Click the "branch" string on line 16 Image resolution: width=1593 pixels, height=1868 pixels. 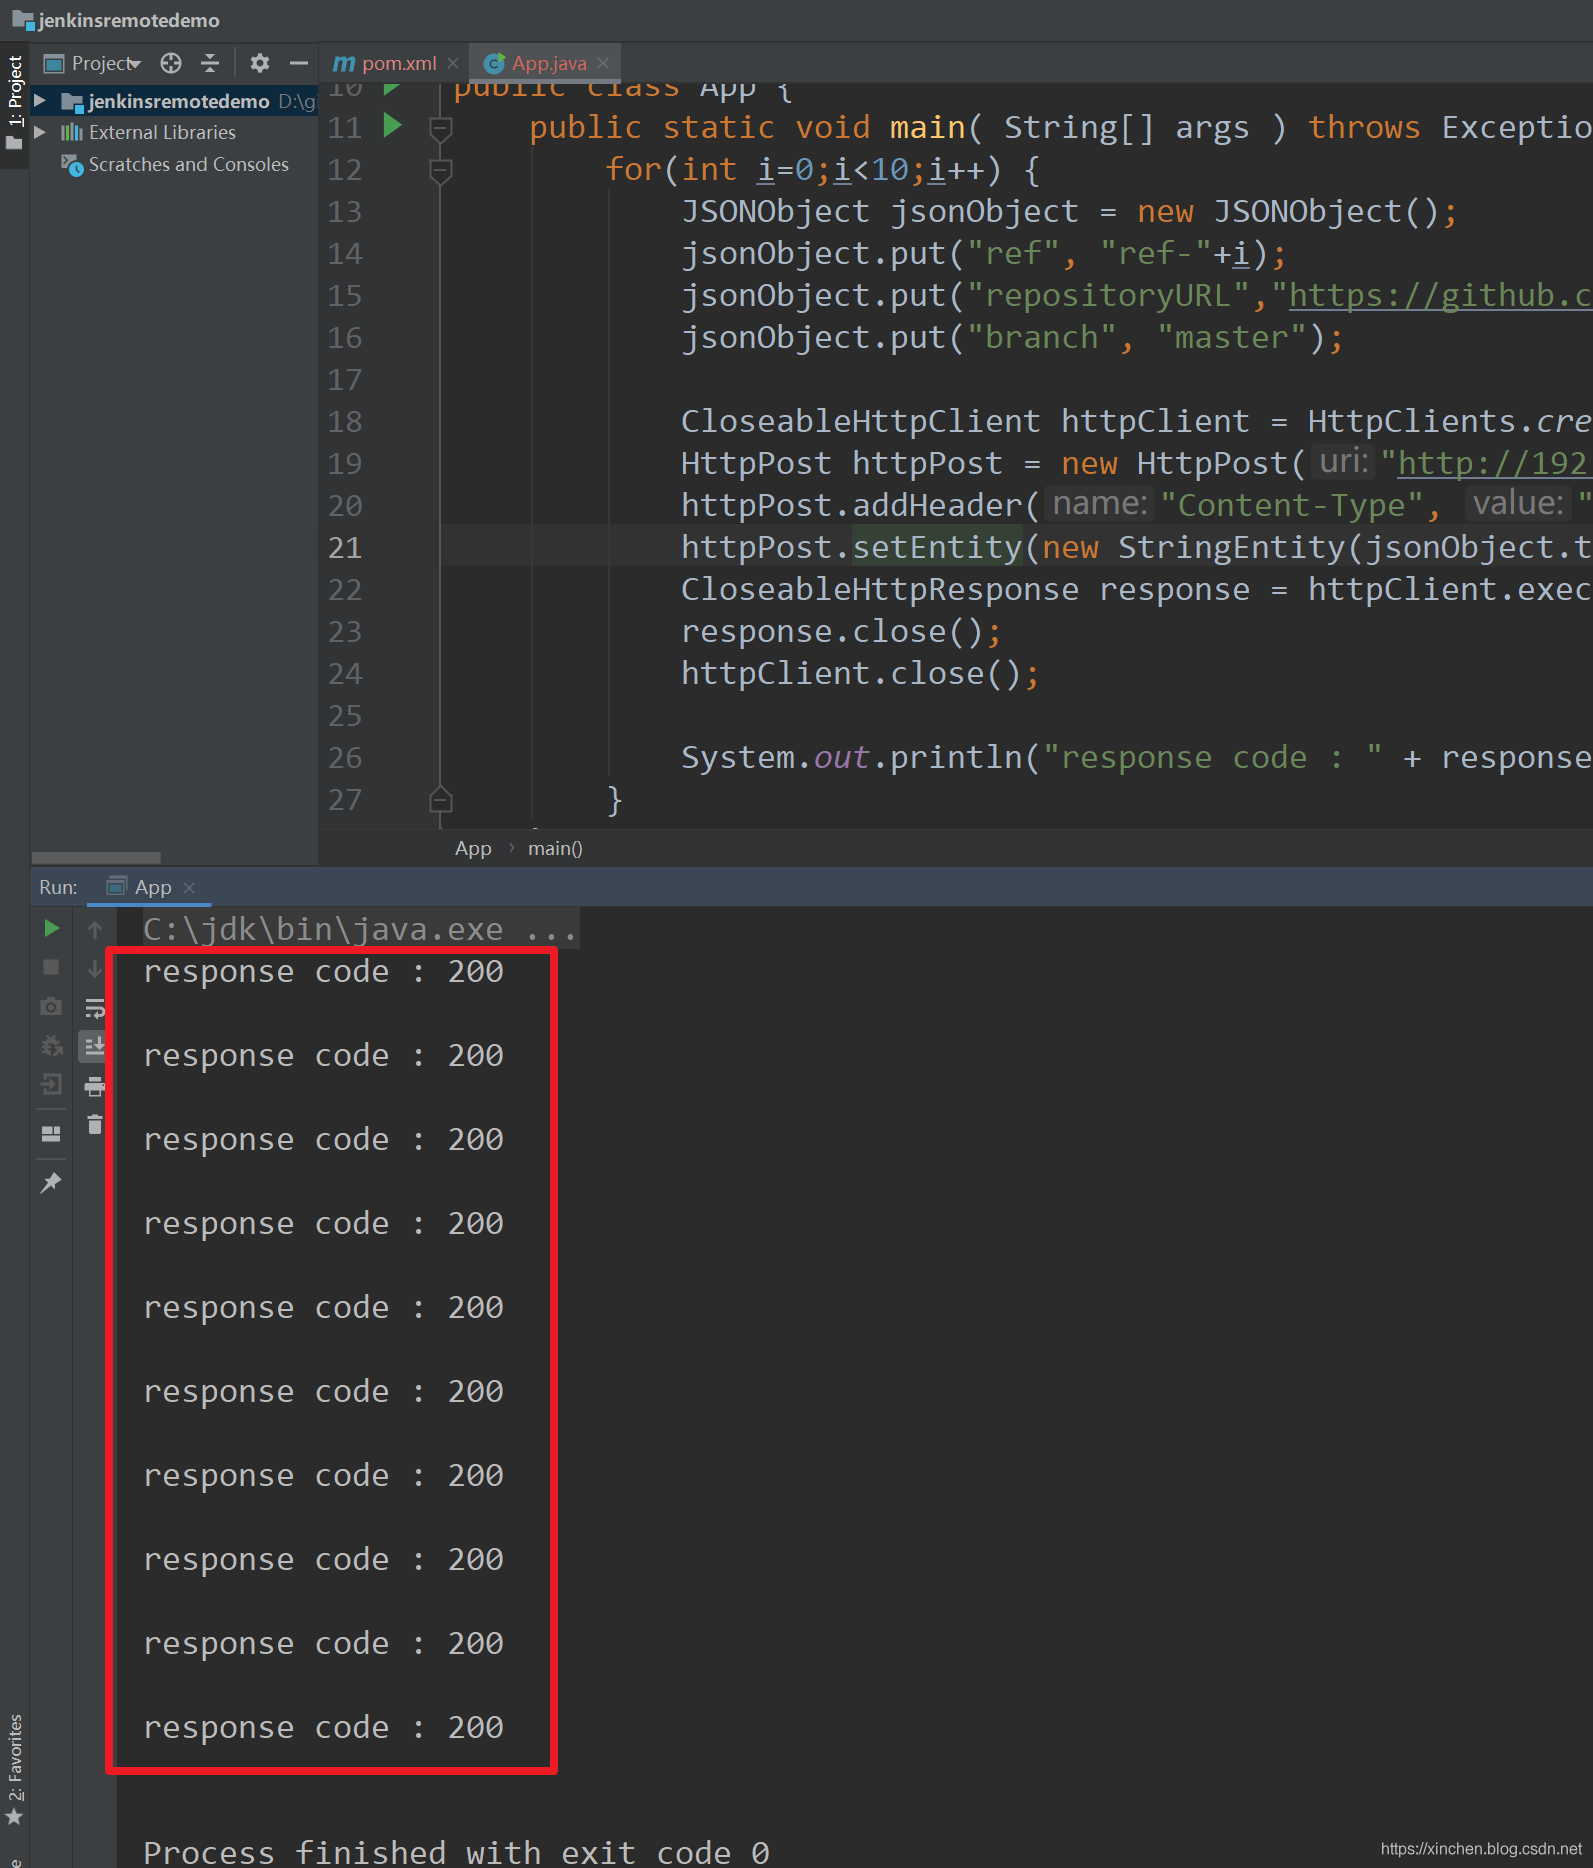[x=1041, y=337]
